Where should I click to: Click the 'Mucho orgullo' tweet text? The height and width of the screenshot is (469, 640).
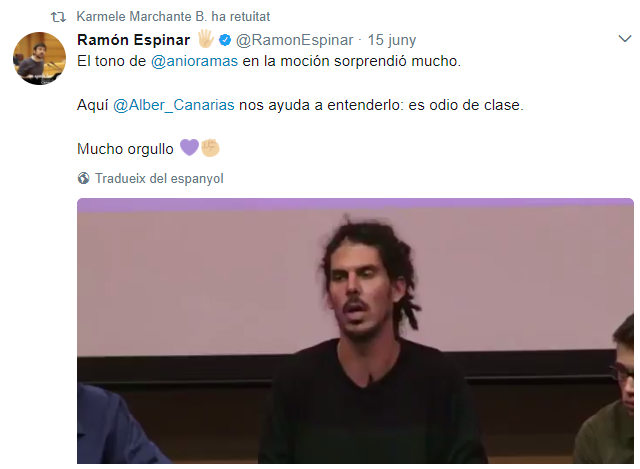coord(125,149)
